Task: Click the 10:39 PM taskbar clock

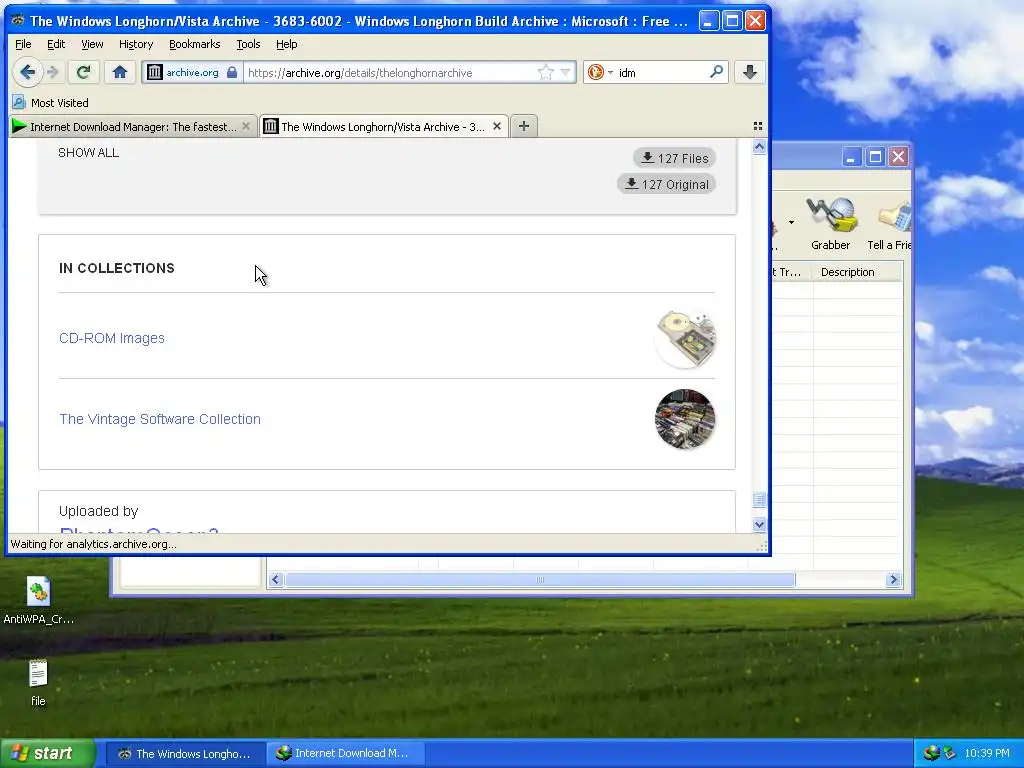Action: pos(987,753)
